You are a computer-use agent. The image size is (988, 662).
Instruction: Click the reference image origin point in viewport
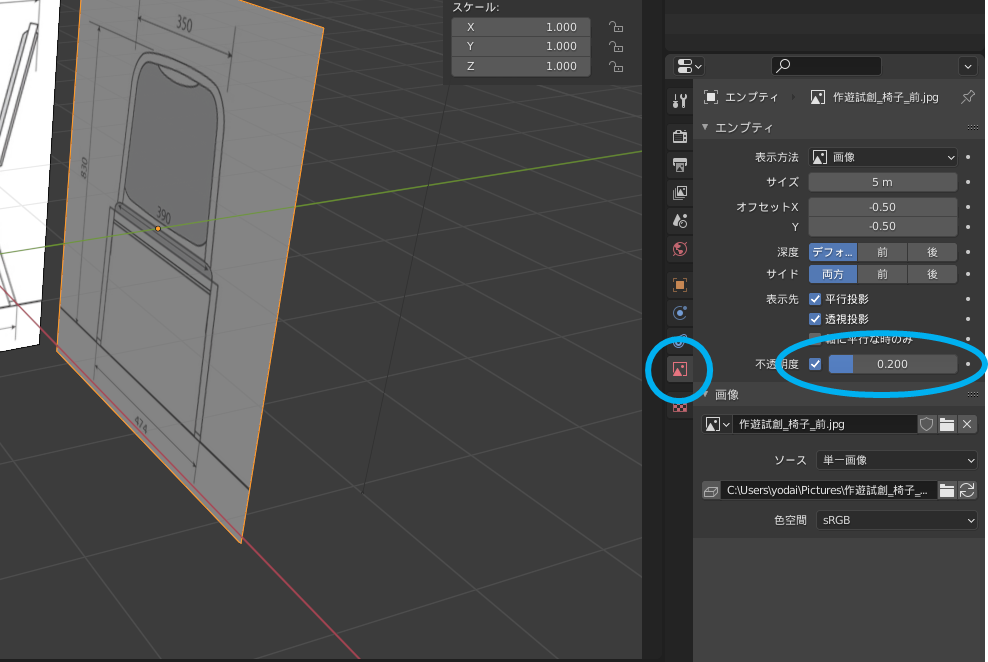(158, 229)
